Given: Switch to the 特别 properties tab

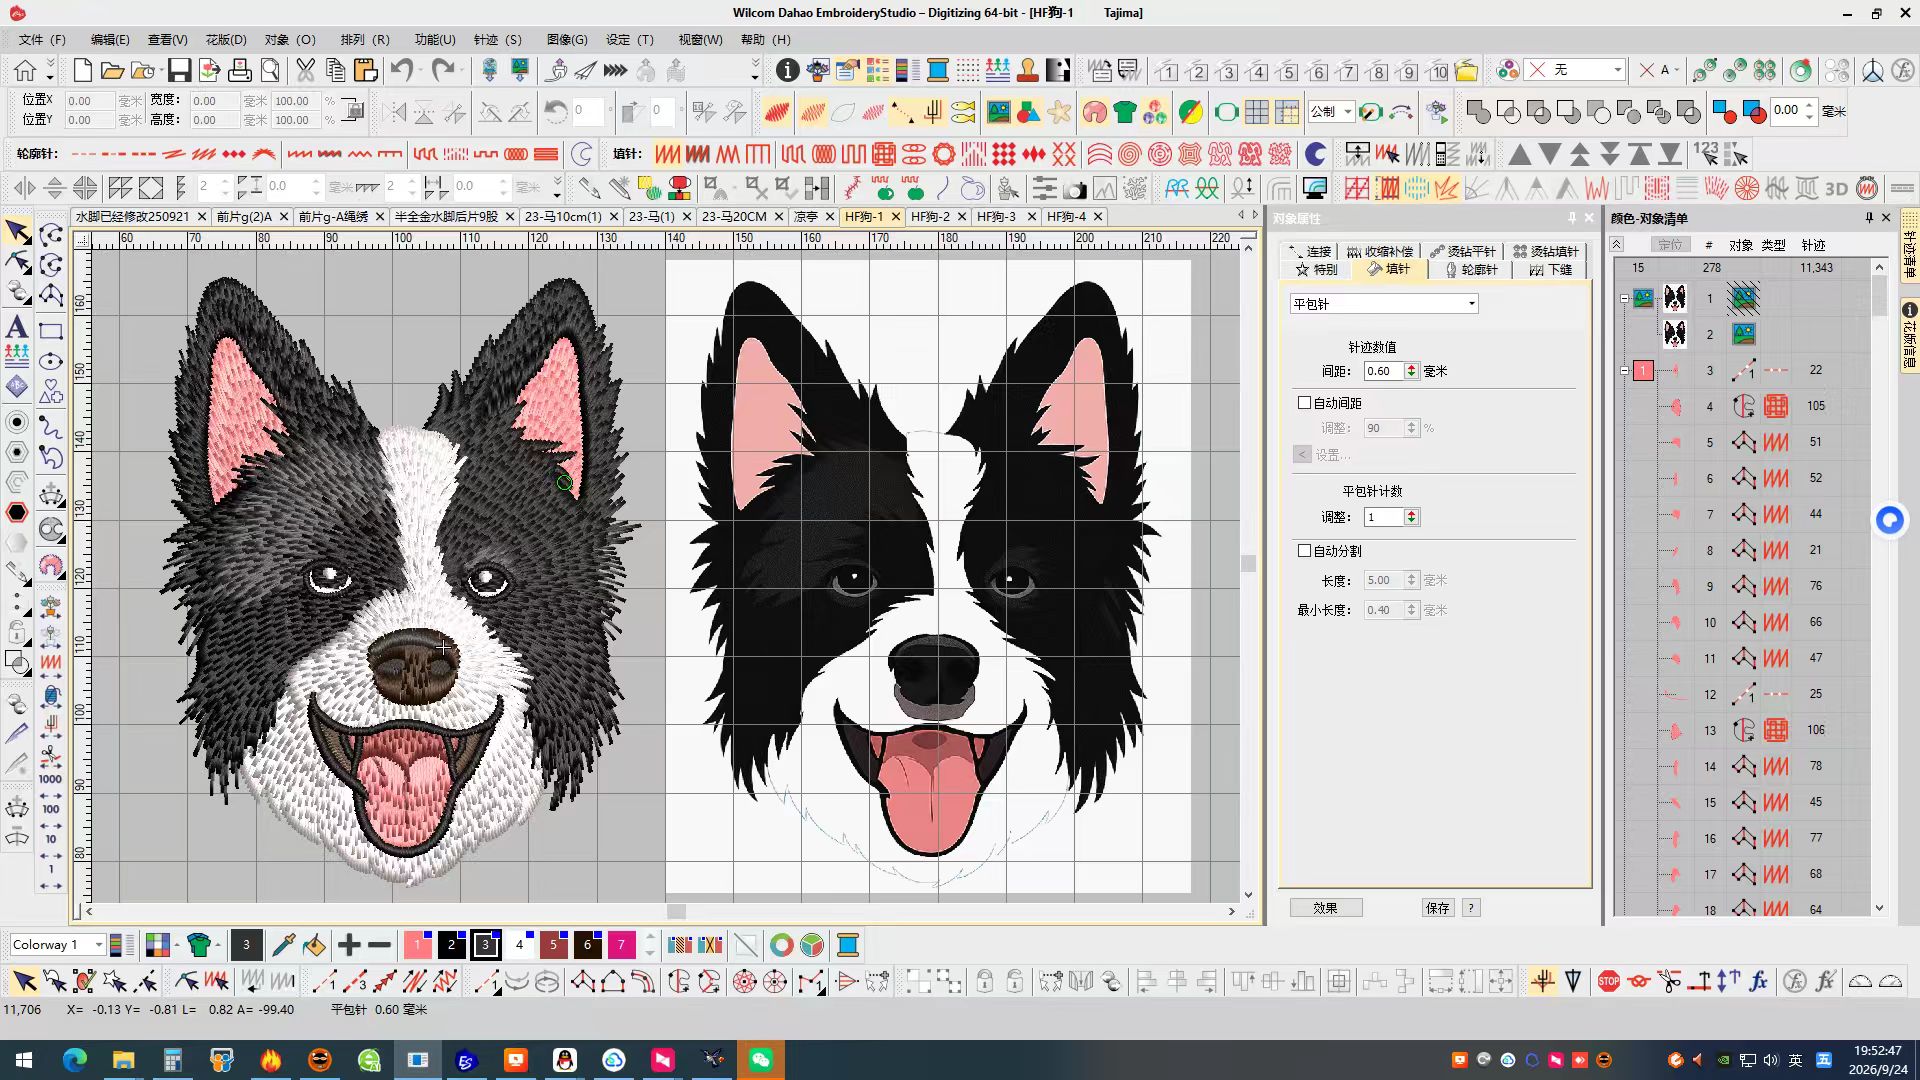Looking at the screenshot, I should click(x=1316, y=270).
